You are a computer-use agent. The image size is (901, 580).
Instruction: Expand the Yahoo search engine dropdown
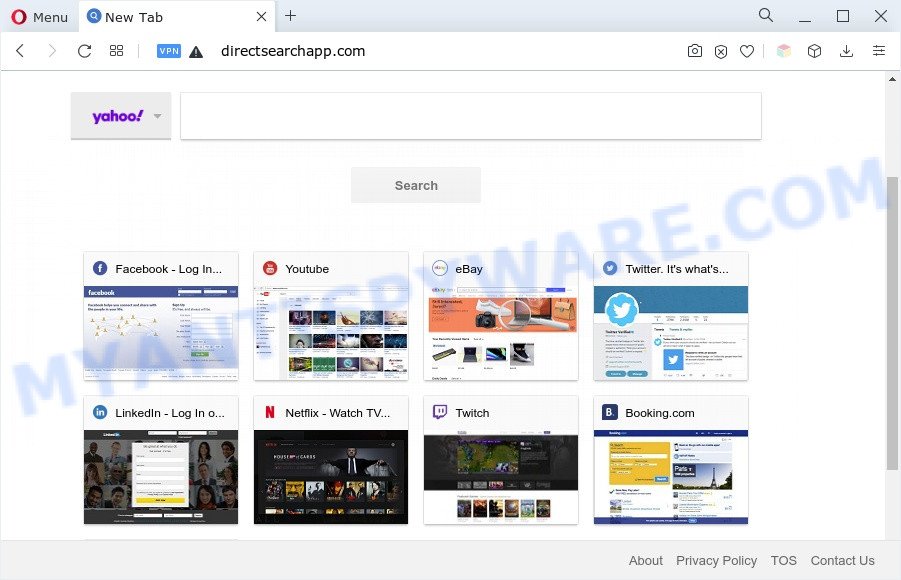pos(121,116)
